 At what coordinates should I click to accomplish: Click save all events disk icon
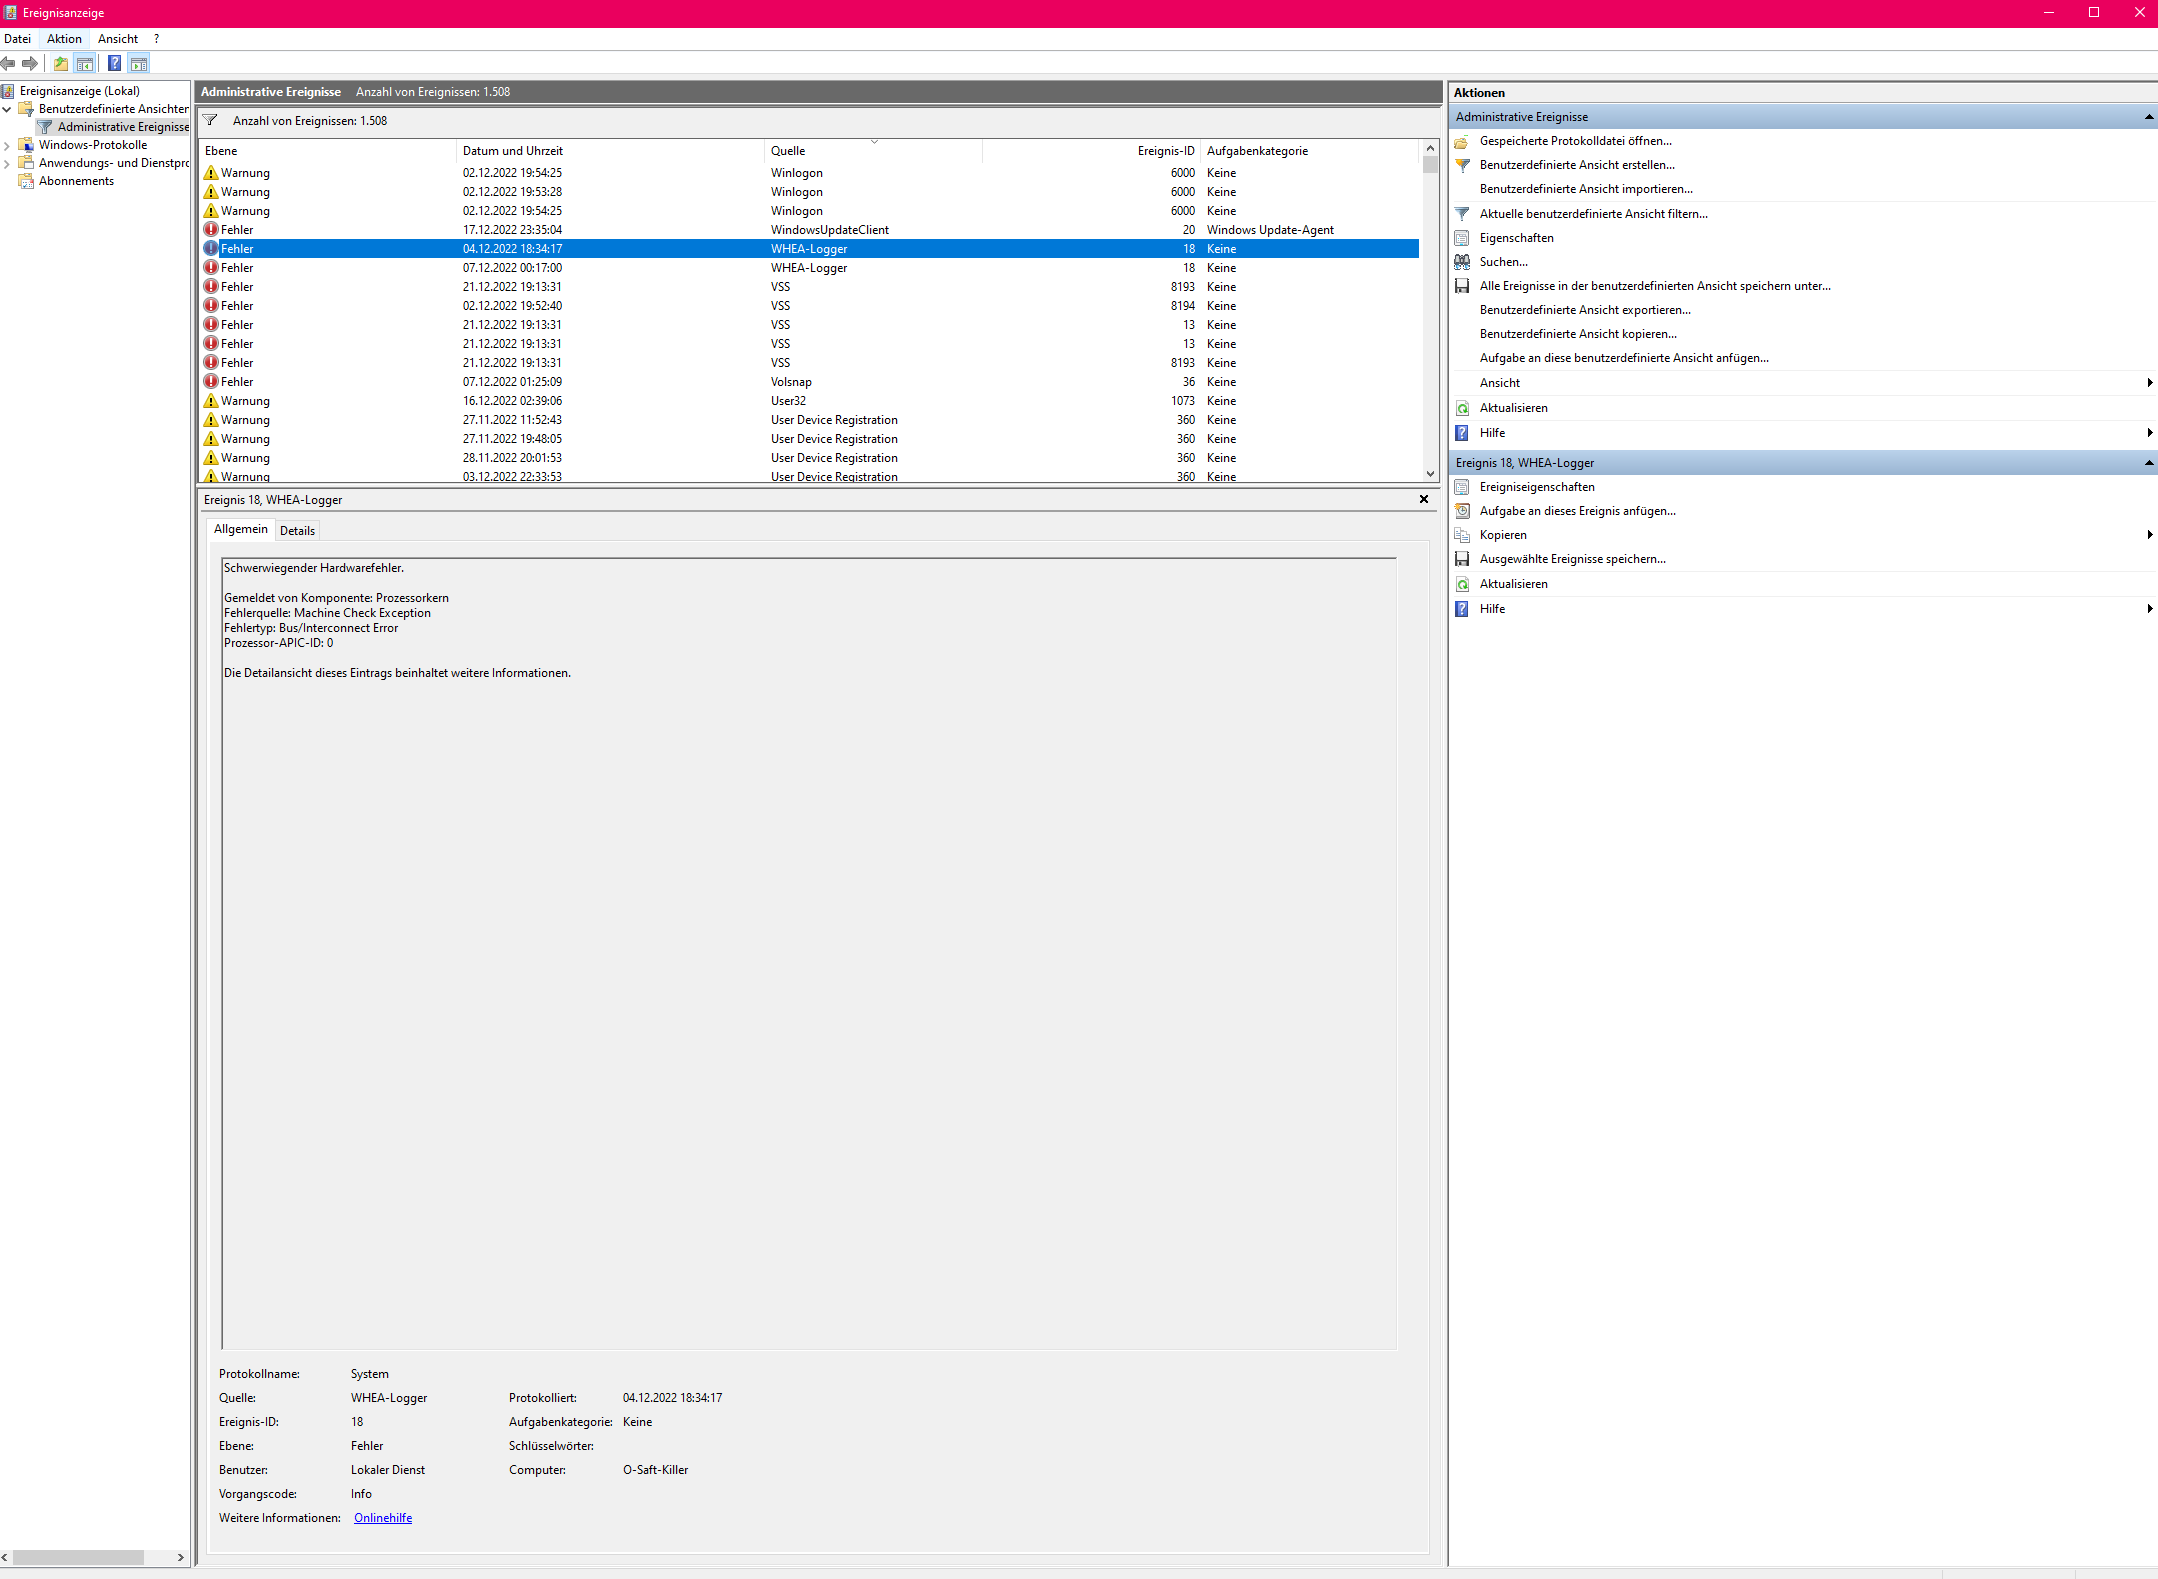coord(1462,286)
